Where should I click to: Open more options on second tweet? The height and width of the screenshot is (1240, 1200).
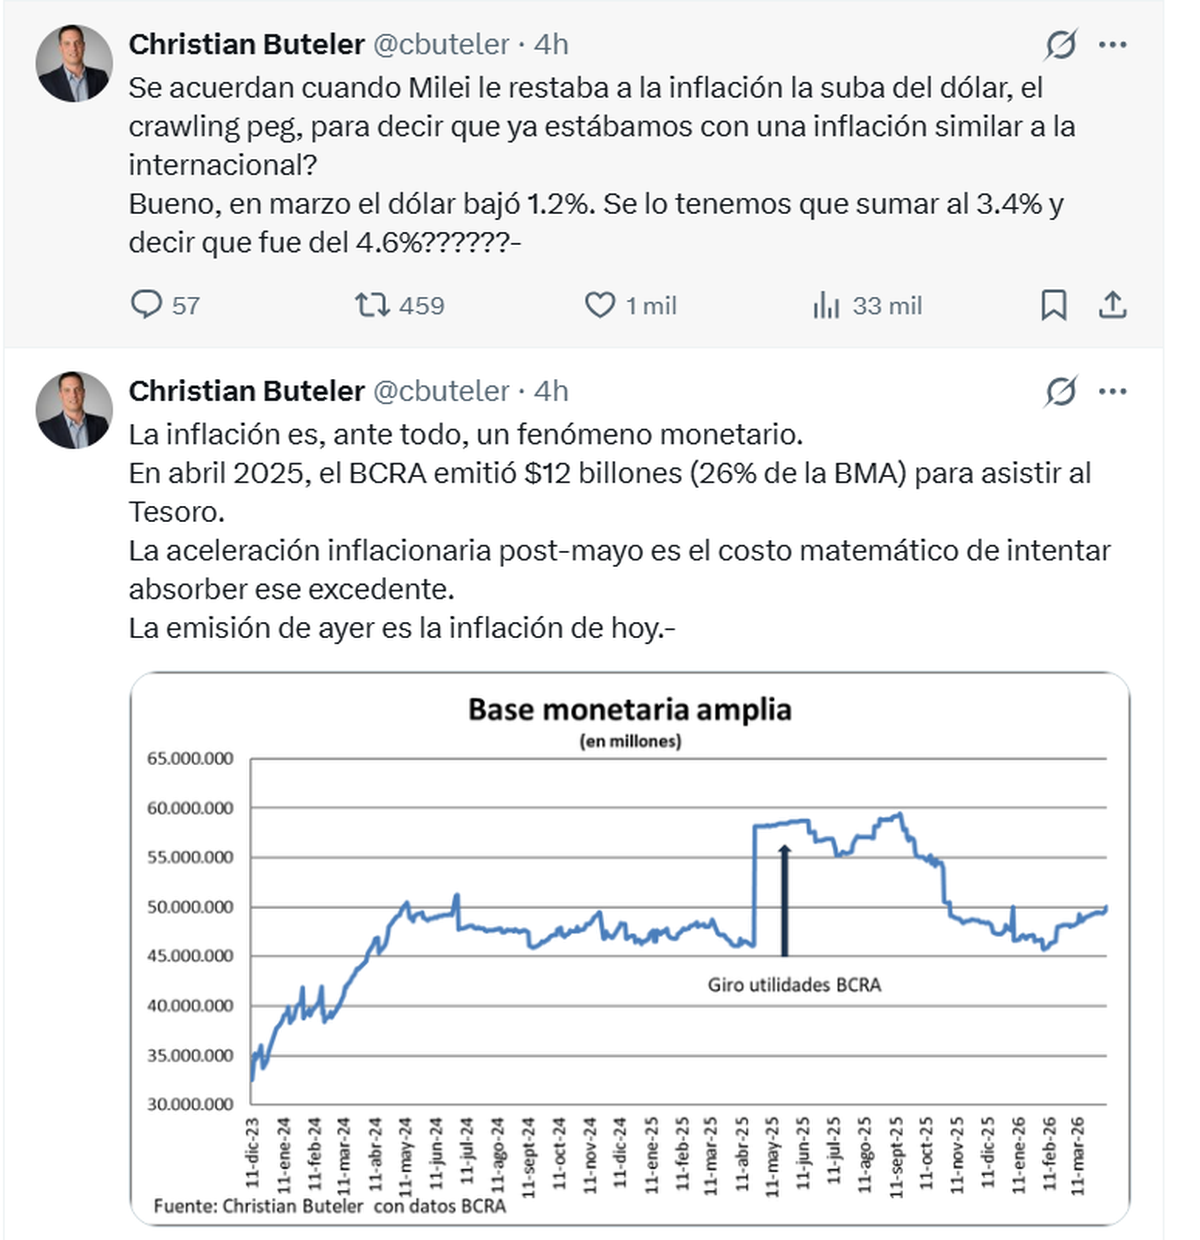[x=1112, y=392]
